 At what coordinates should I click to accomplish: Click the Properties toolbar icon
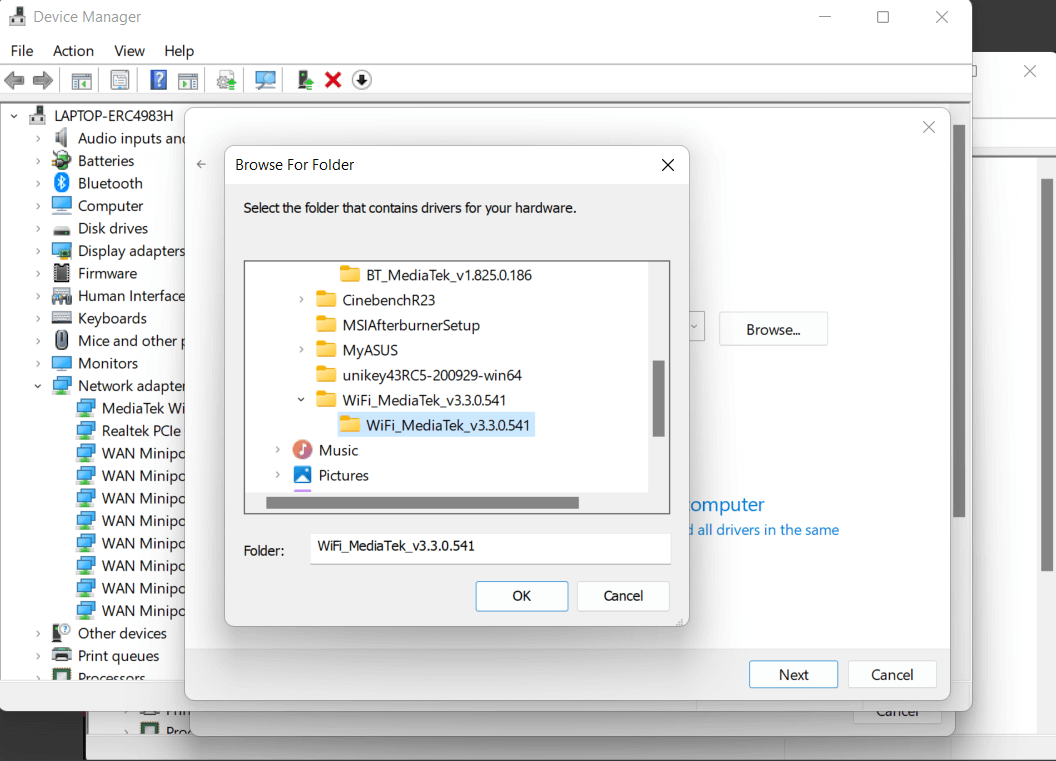coord(120,80)
